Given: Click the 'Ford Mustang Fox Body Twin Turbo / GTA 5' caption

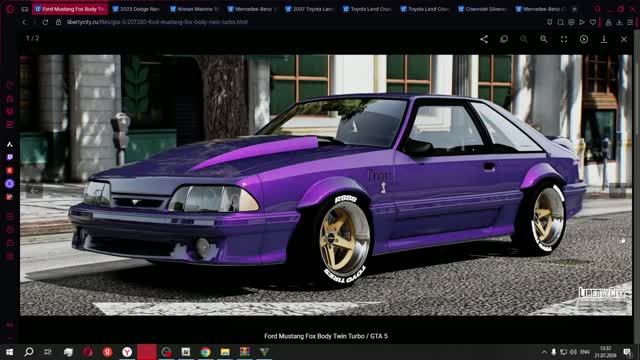Looking at the screenshot, I should 326,336.
